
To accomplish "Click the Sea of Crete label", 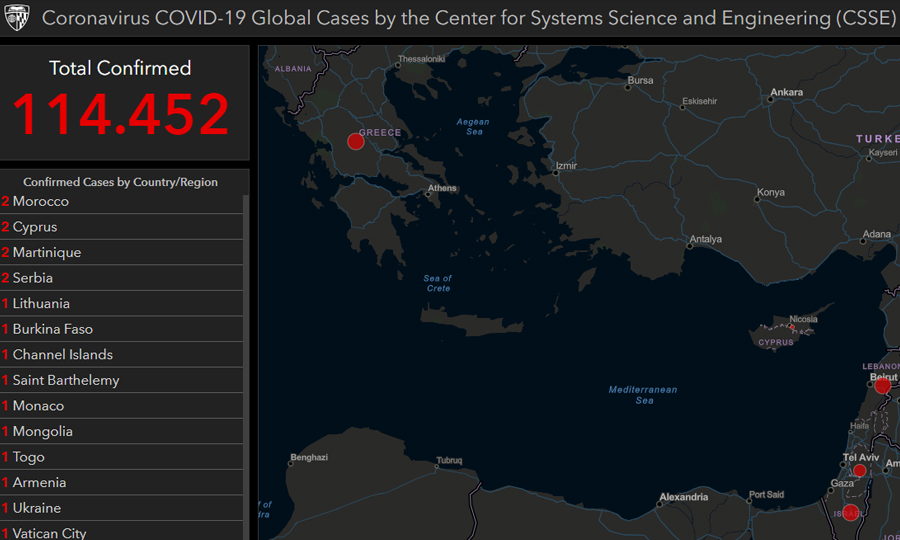I will [437, 283].
